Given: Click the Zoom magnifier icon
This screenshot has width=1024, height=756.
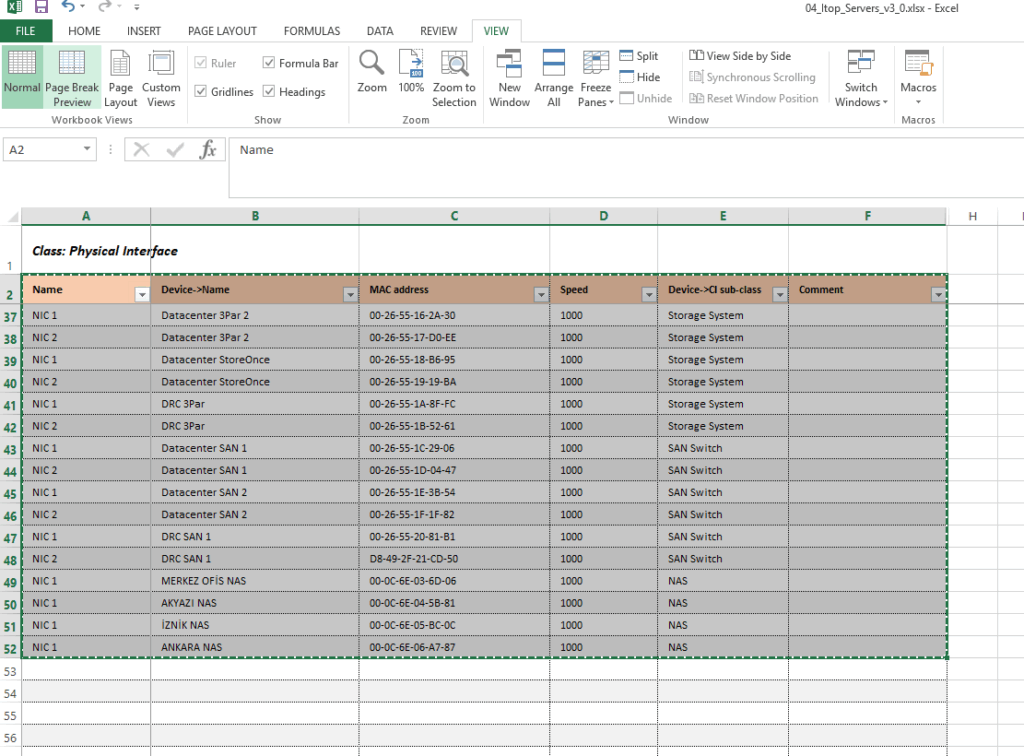Looking at the screenshot, I should 372,64.
